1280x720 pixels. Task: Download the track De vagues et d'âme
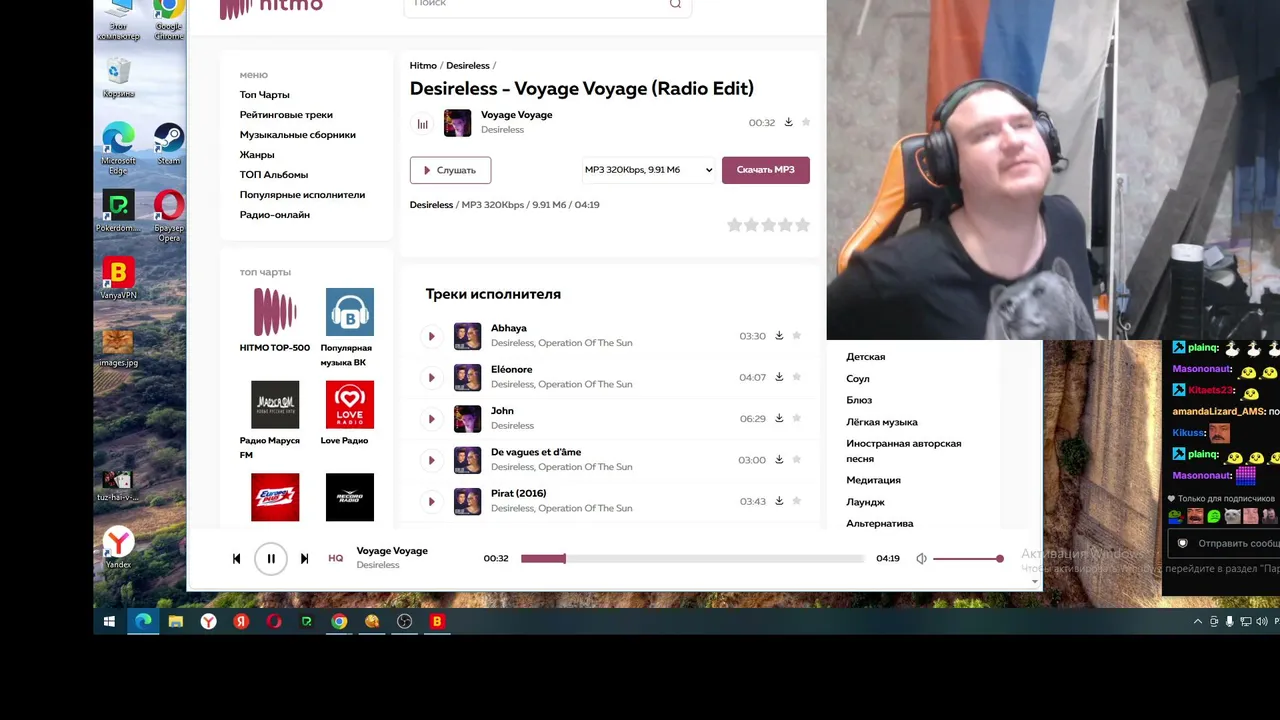[779, 459]
